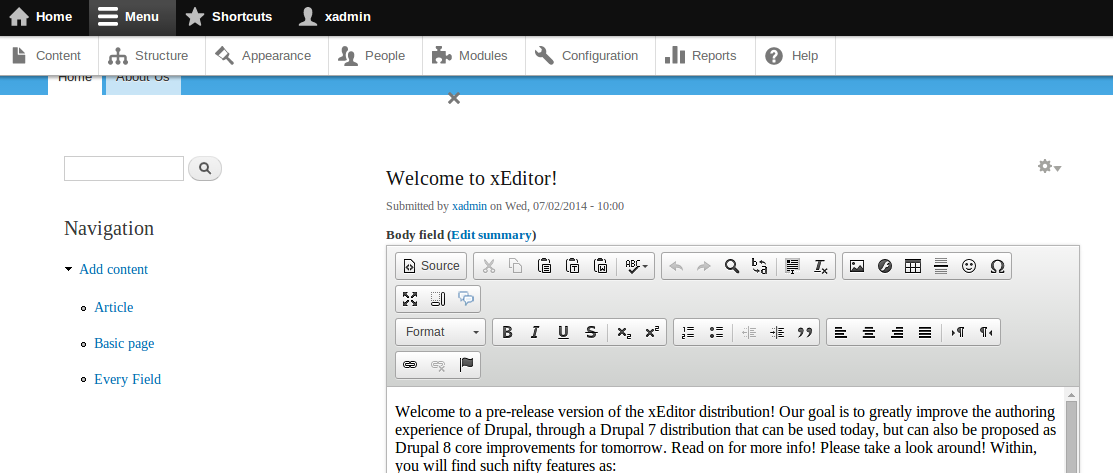1113x473 pixels.
Task: Insert an anchor using the flag icon
Action: click(466, 365)
